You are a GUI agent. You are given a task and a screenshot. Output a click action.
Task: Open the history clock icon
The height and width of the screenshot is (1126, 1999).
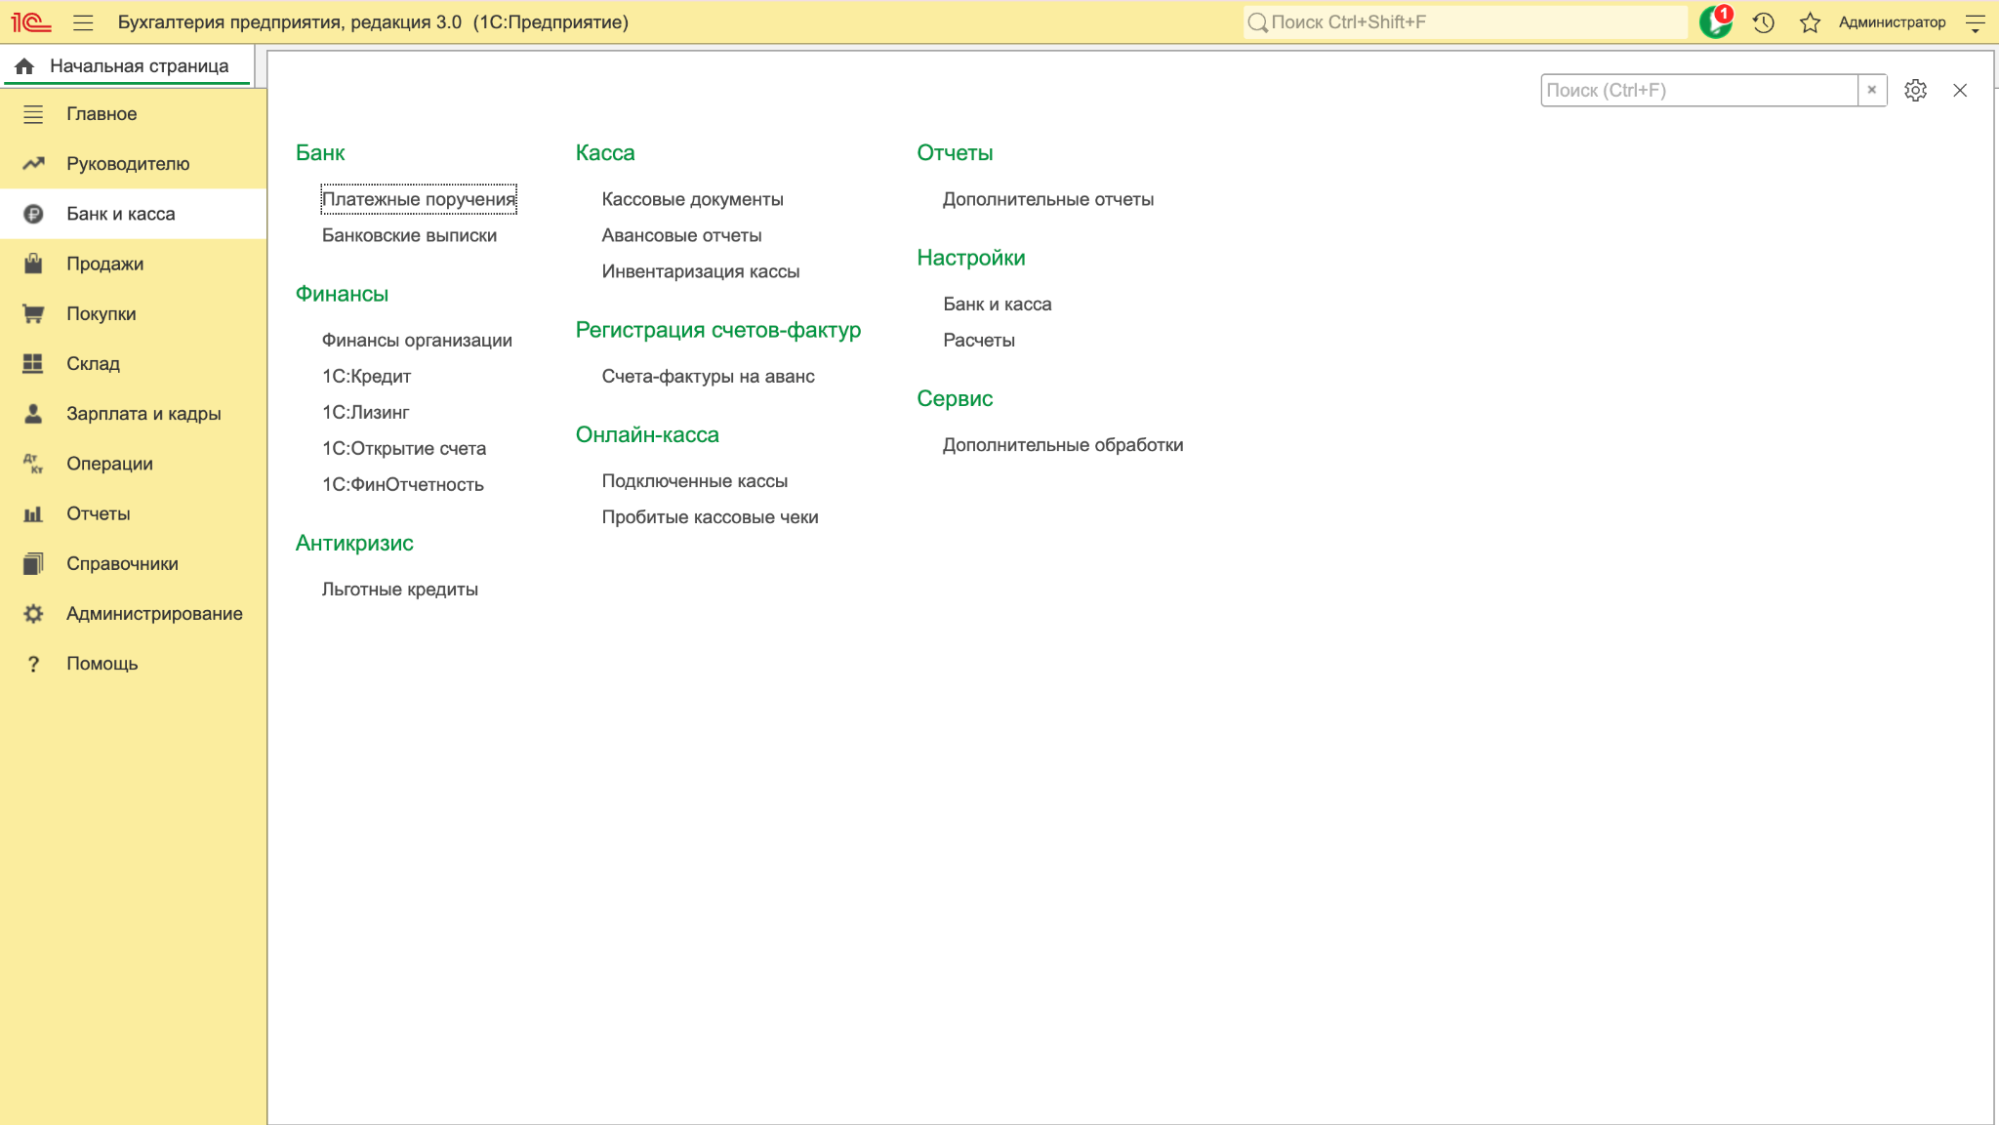[x=1763, y=22]
